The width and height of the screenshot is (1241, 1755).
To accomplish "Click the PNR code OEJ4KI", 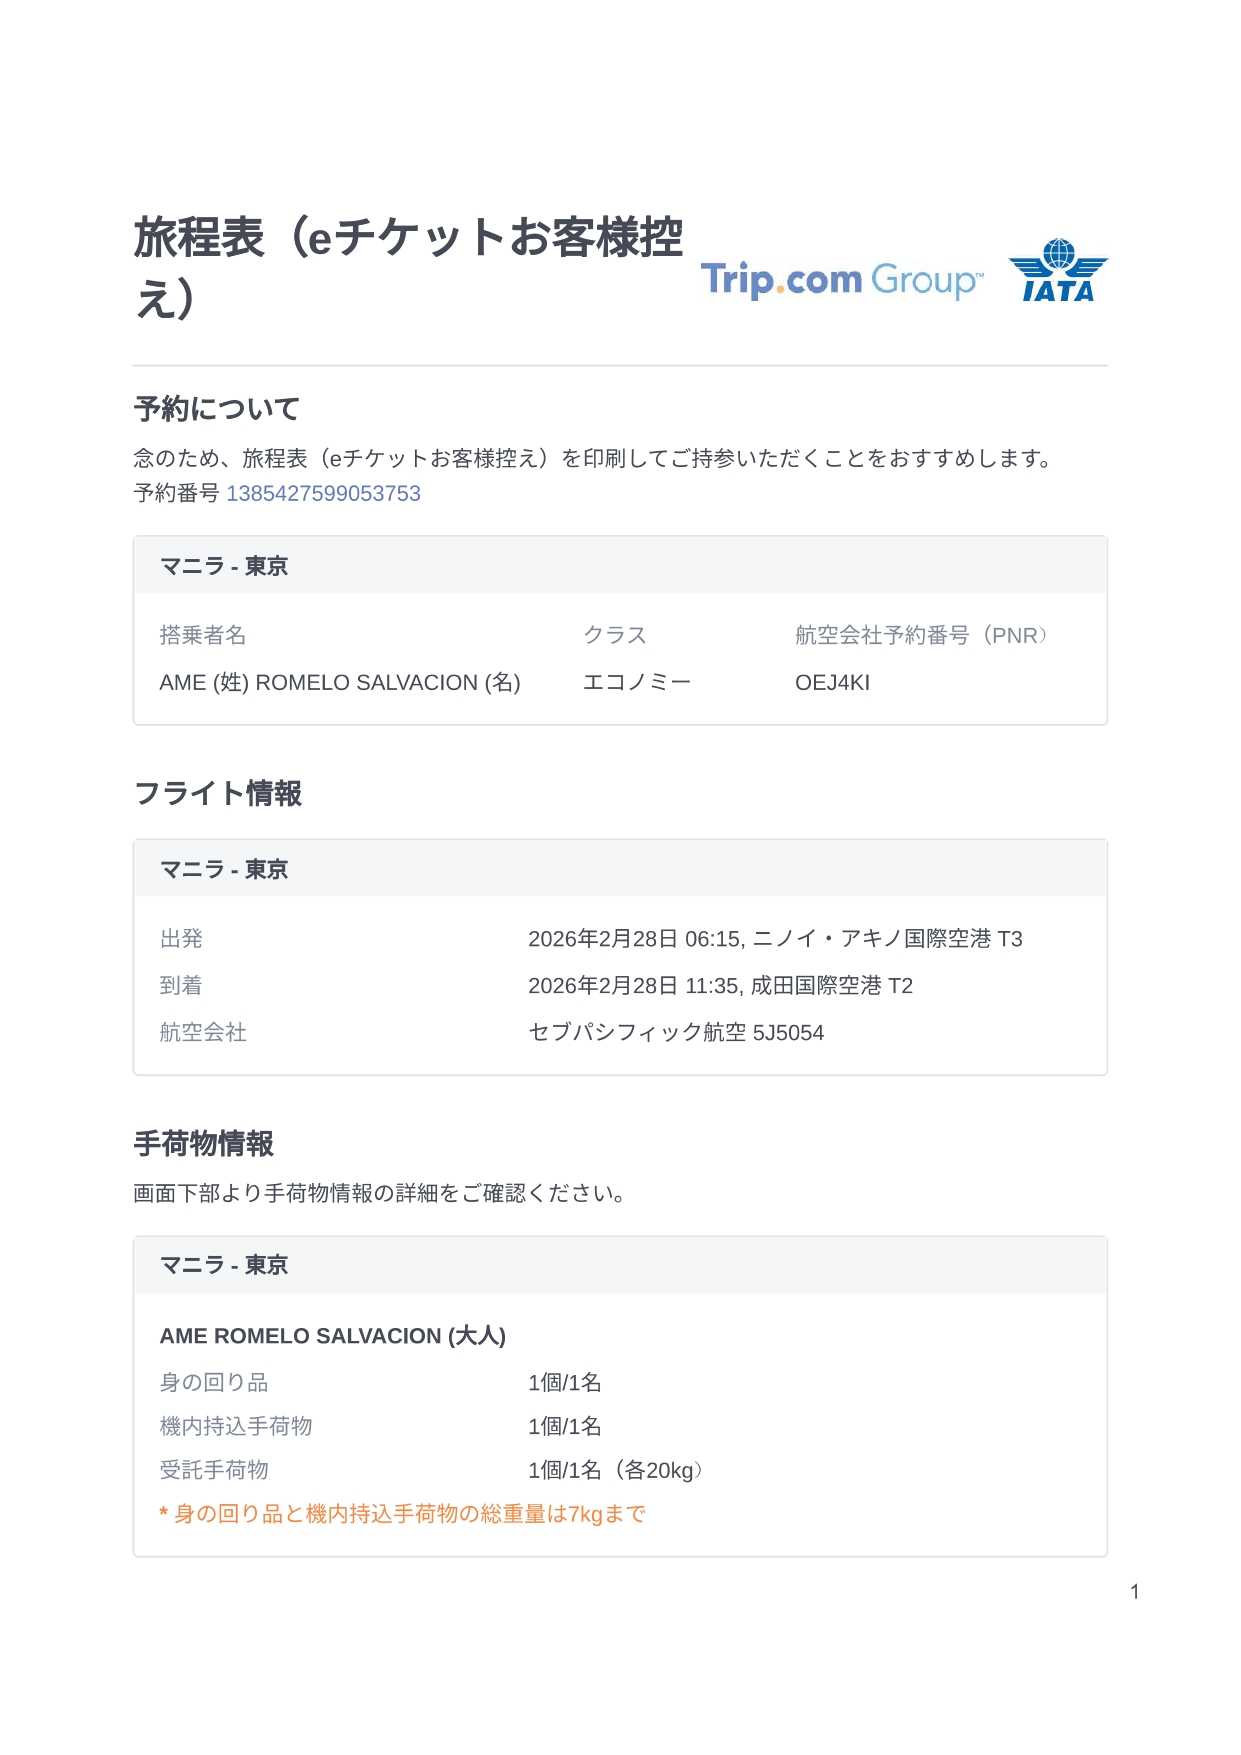I will tap(832, 683).
